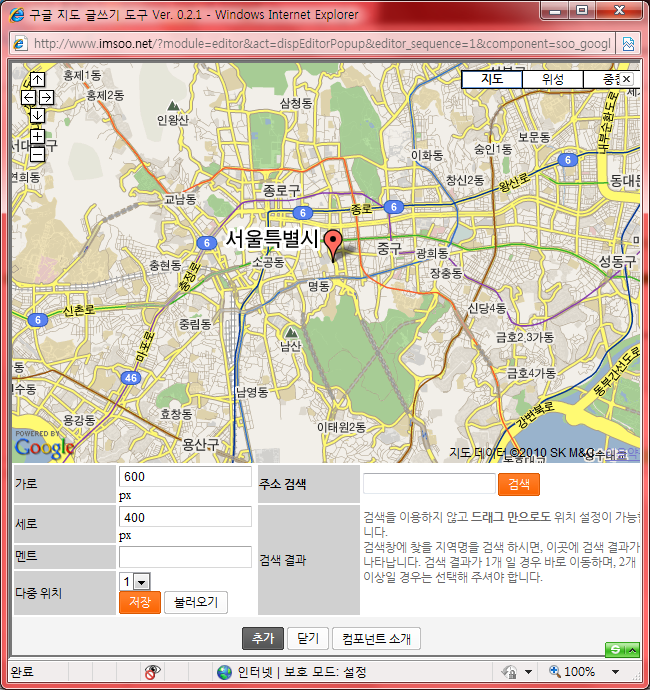Open the compatibility view icon in address bar

628,44
